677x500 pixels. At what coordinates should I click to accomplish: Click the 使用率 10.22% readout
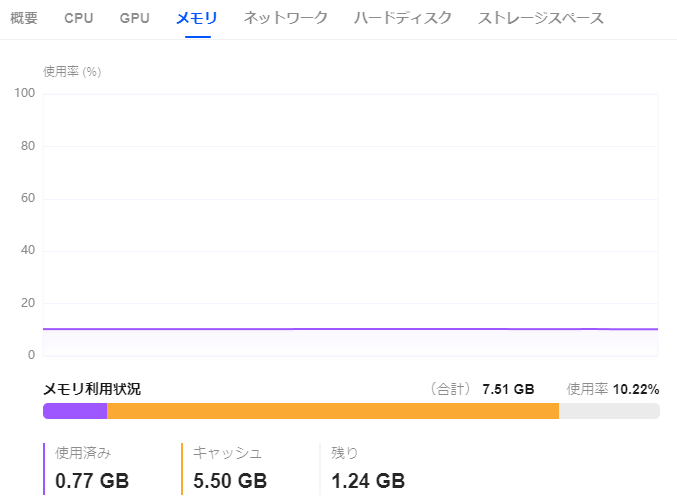(613, 389)
